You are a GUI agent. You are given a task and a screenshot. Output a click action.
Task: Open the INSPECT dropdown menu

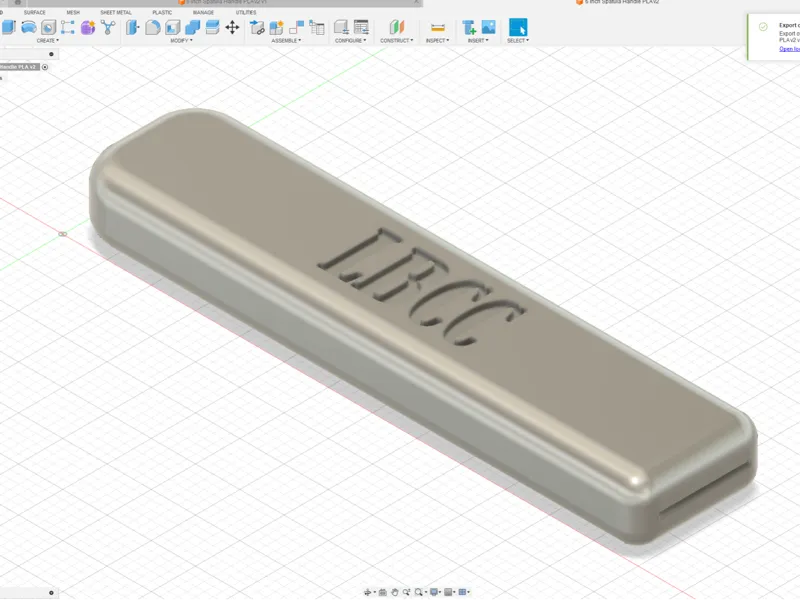pos(437,40)
